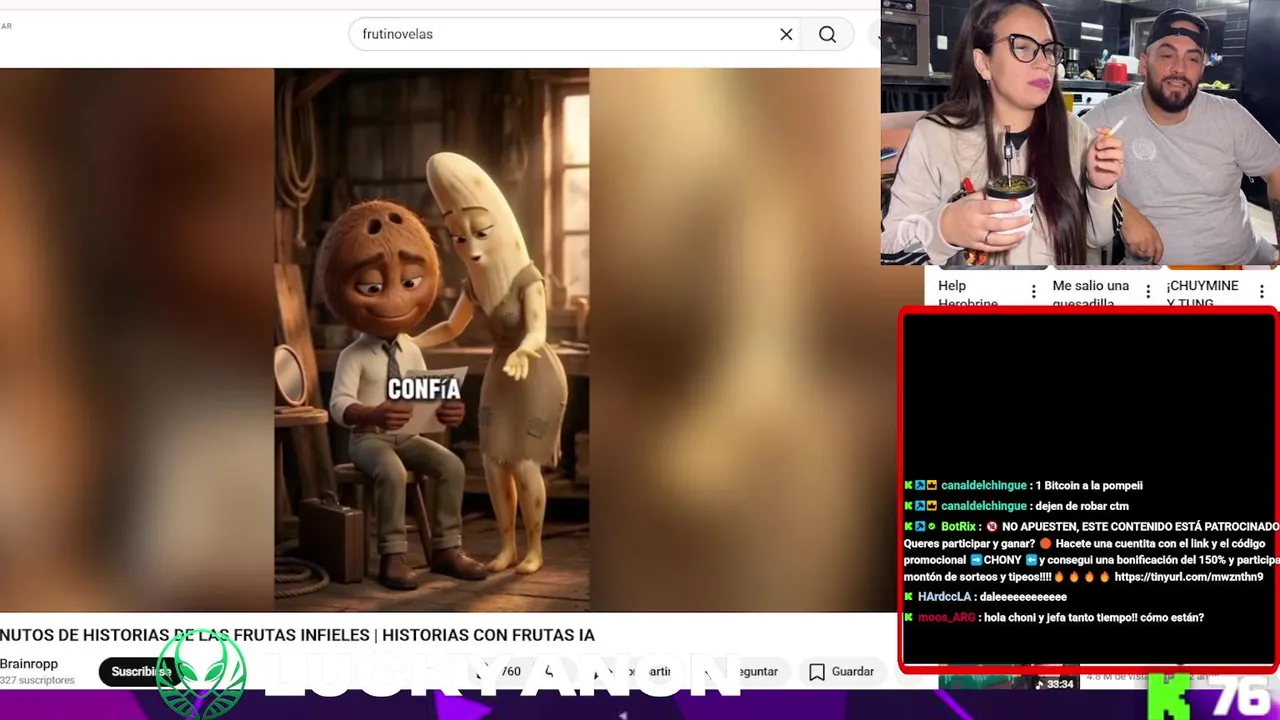The height and width of the screenshot is (720, 1280).
Task: Click the playing coconut and banana video
Action: click(x=432, y=340)
